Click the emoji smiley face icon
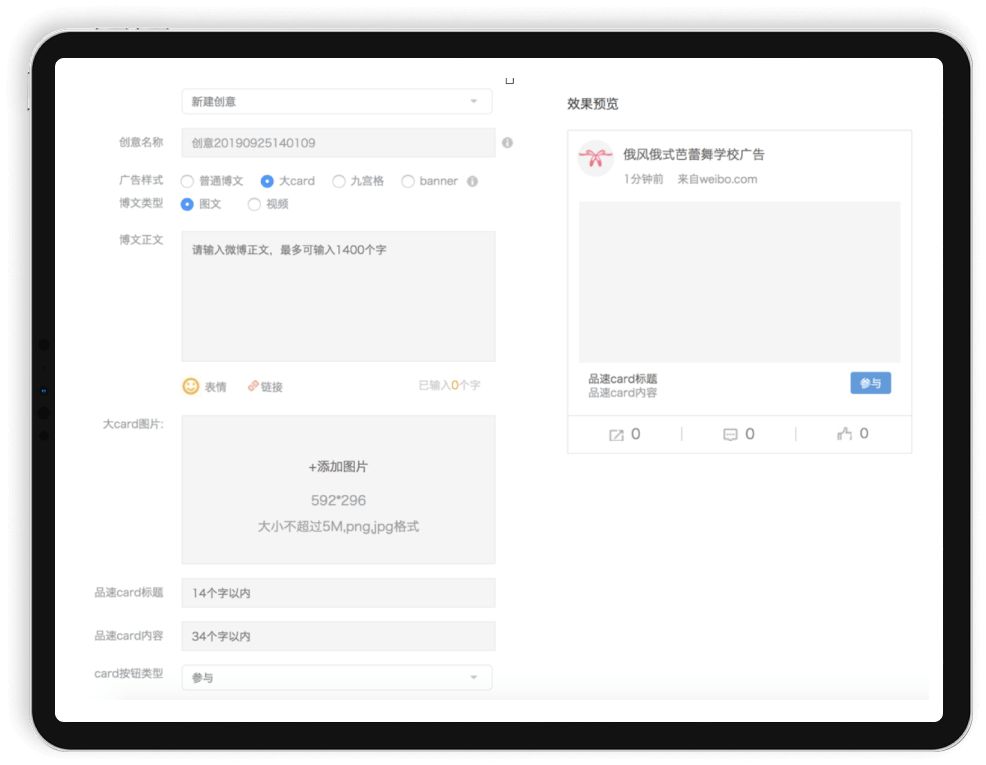986x765 pixels. click(x=190, y=386)
